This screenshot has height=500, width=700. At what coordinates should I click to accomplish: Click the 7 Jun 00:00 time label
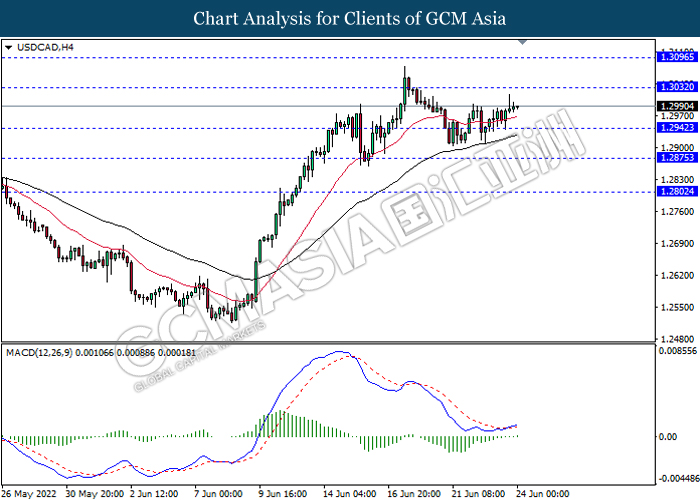219,494
